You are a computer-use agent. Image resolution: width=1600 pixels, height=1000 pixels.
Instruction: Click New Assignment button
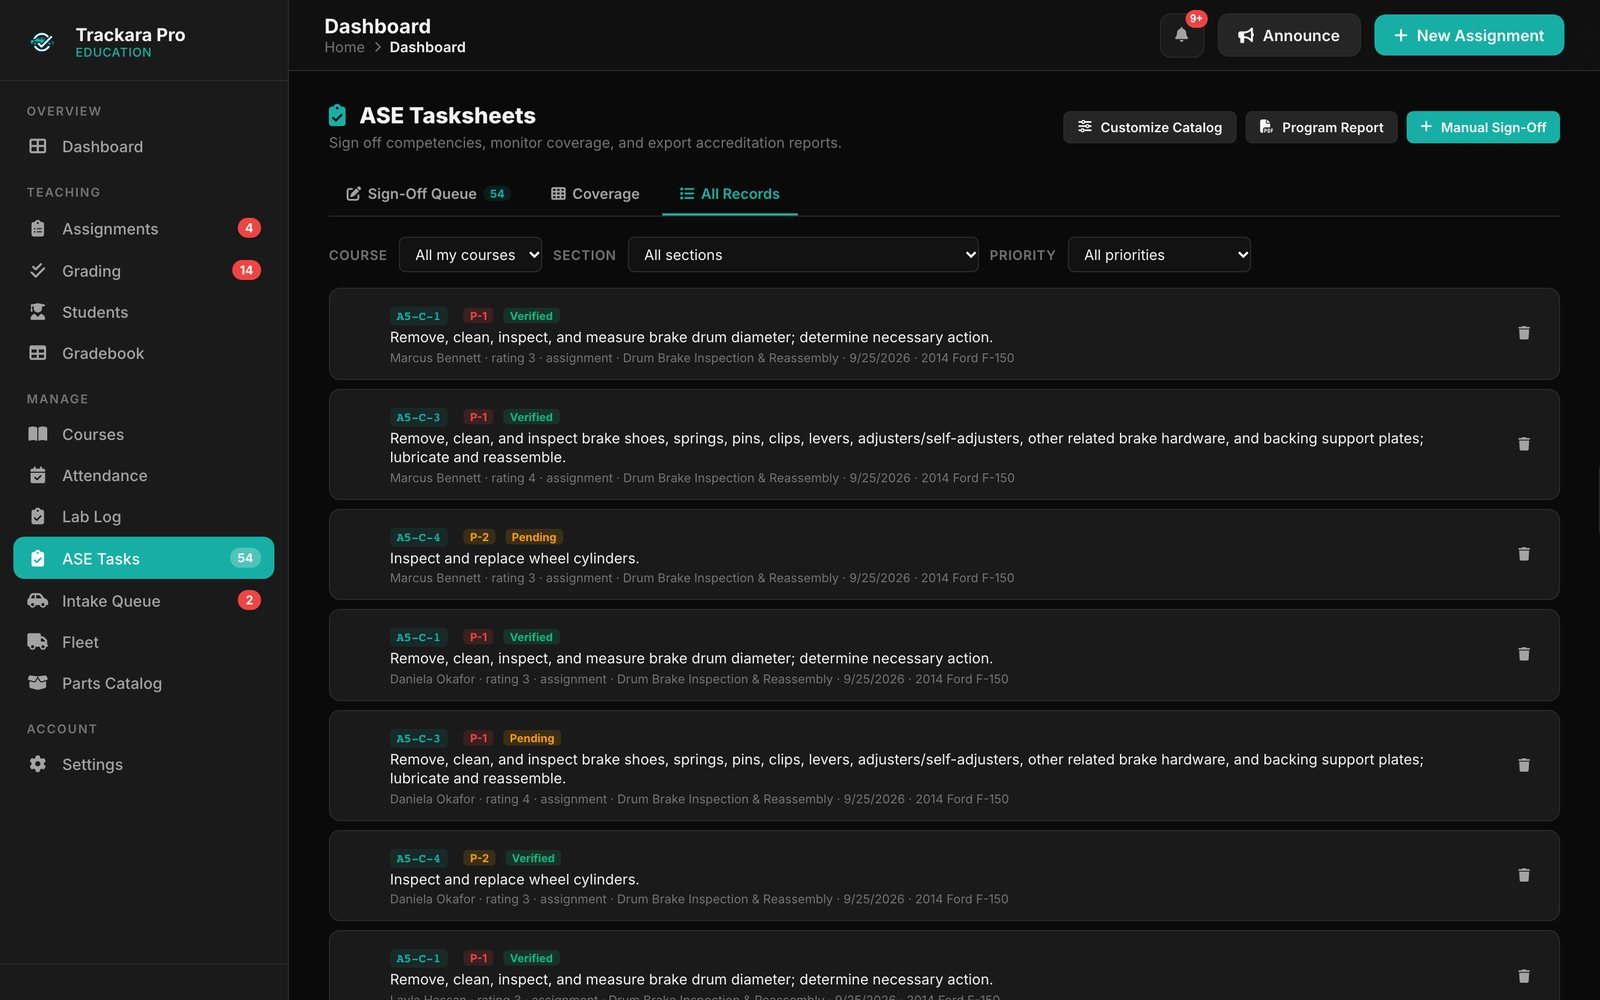pyautogui.click(x=1468, y=35)
